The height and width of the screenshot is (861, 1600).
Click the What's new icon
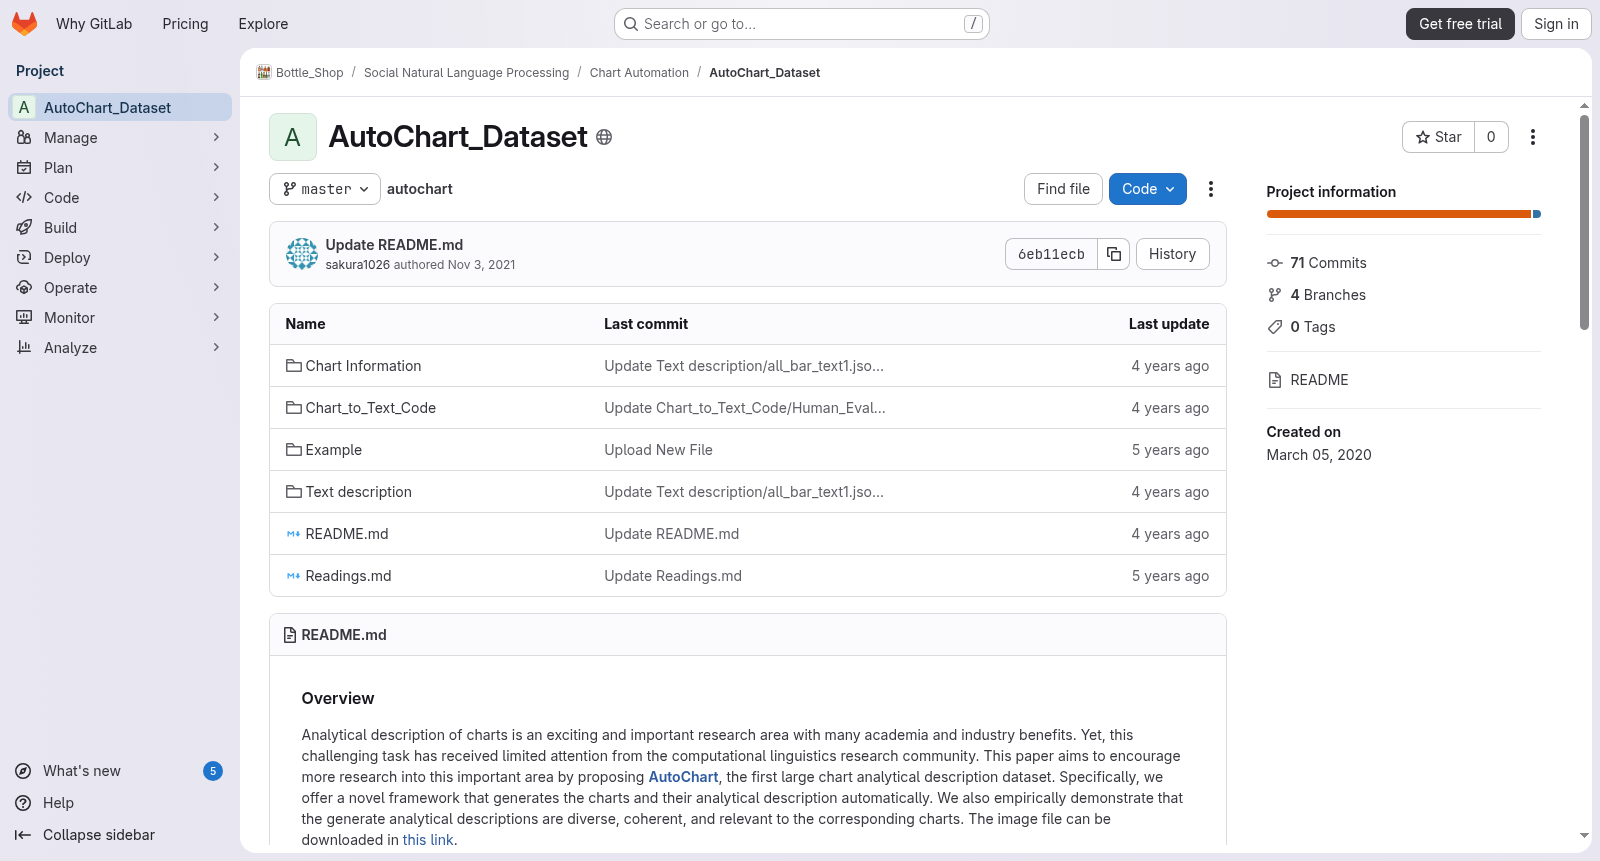tap(23, 771)
